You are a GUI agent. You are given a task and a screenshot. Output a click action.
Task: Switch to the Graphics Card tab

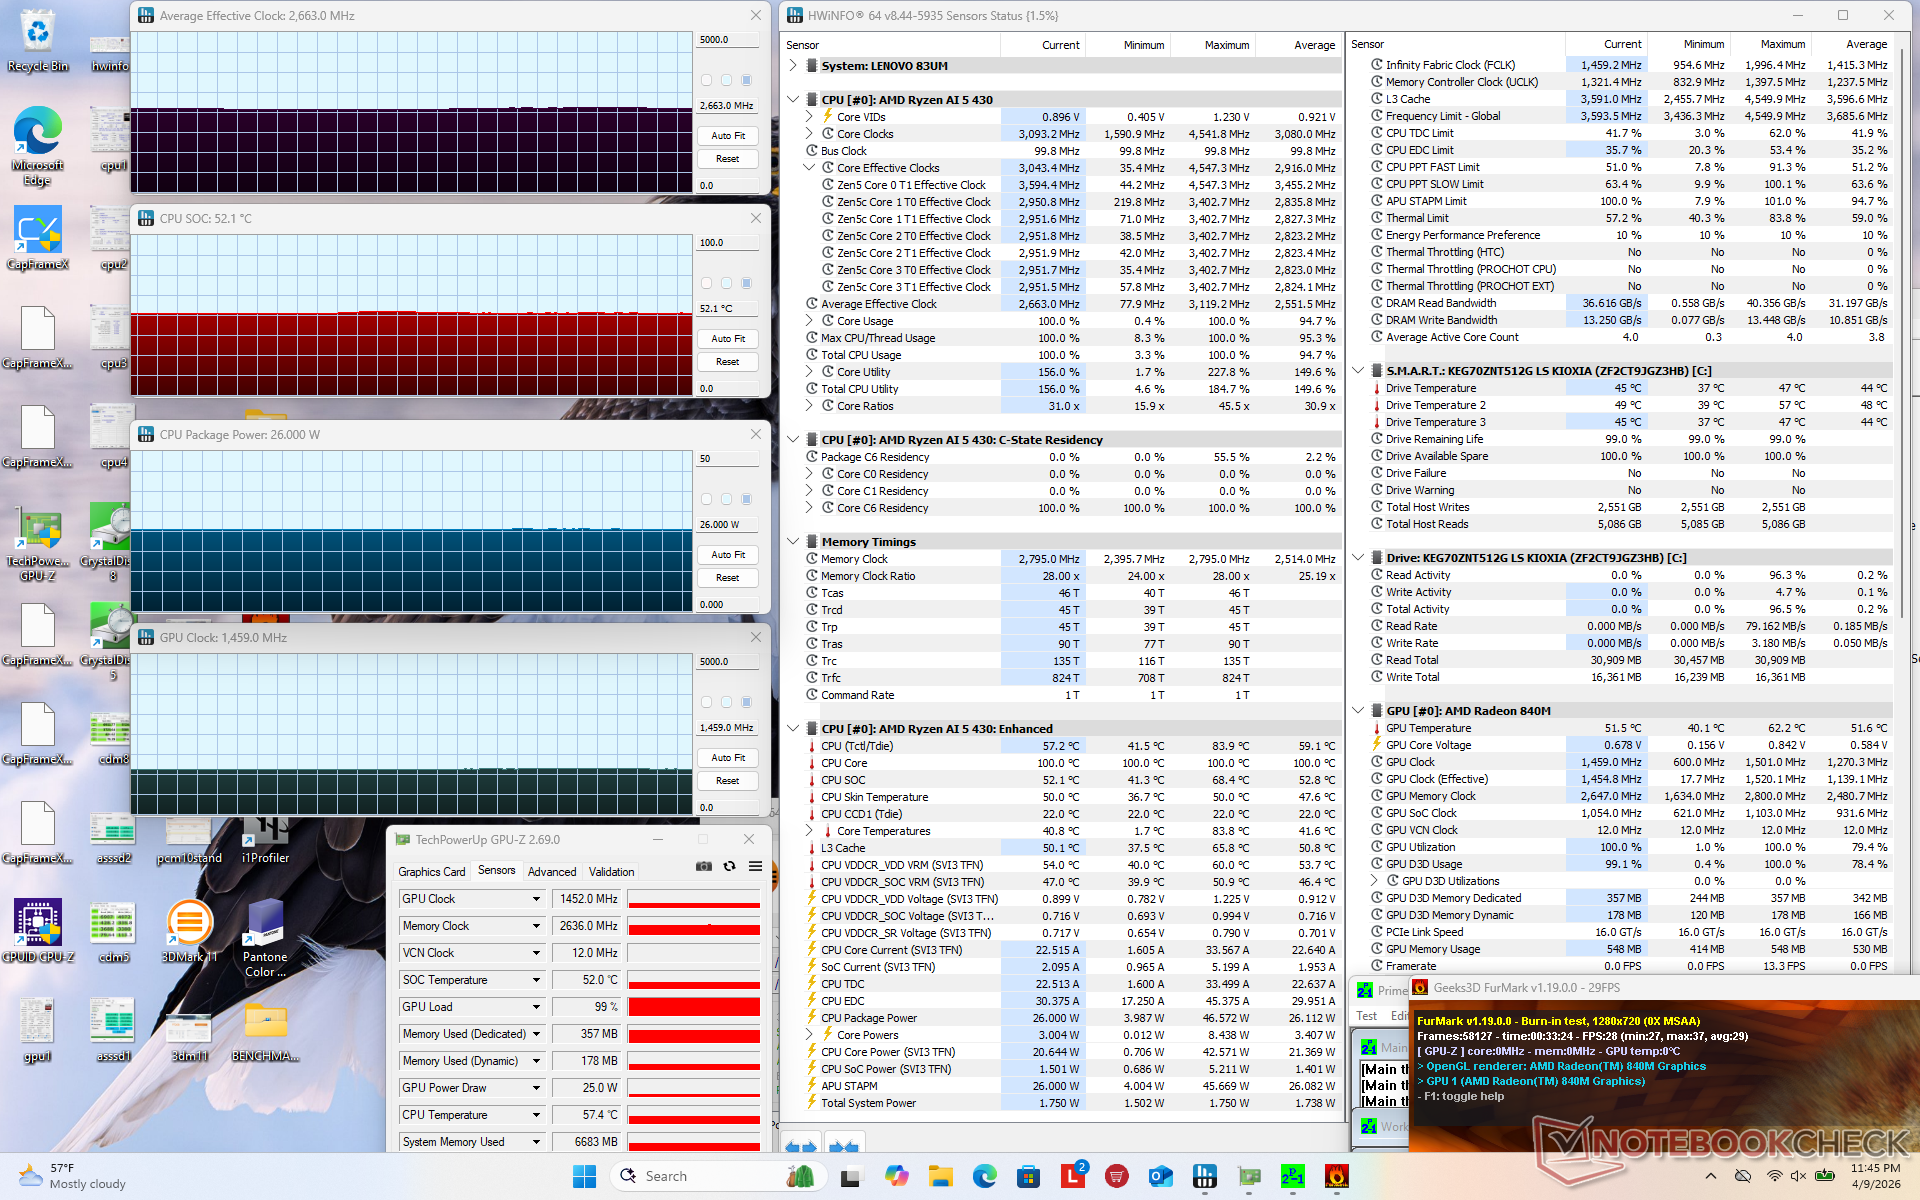[432, 872]
